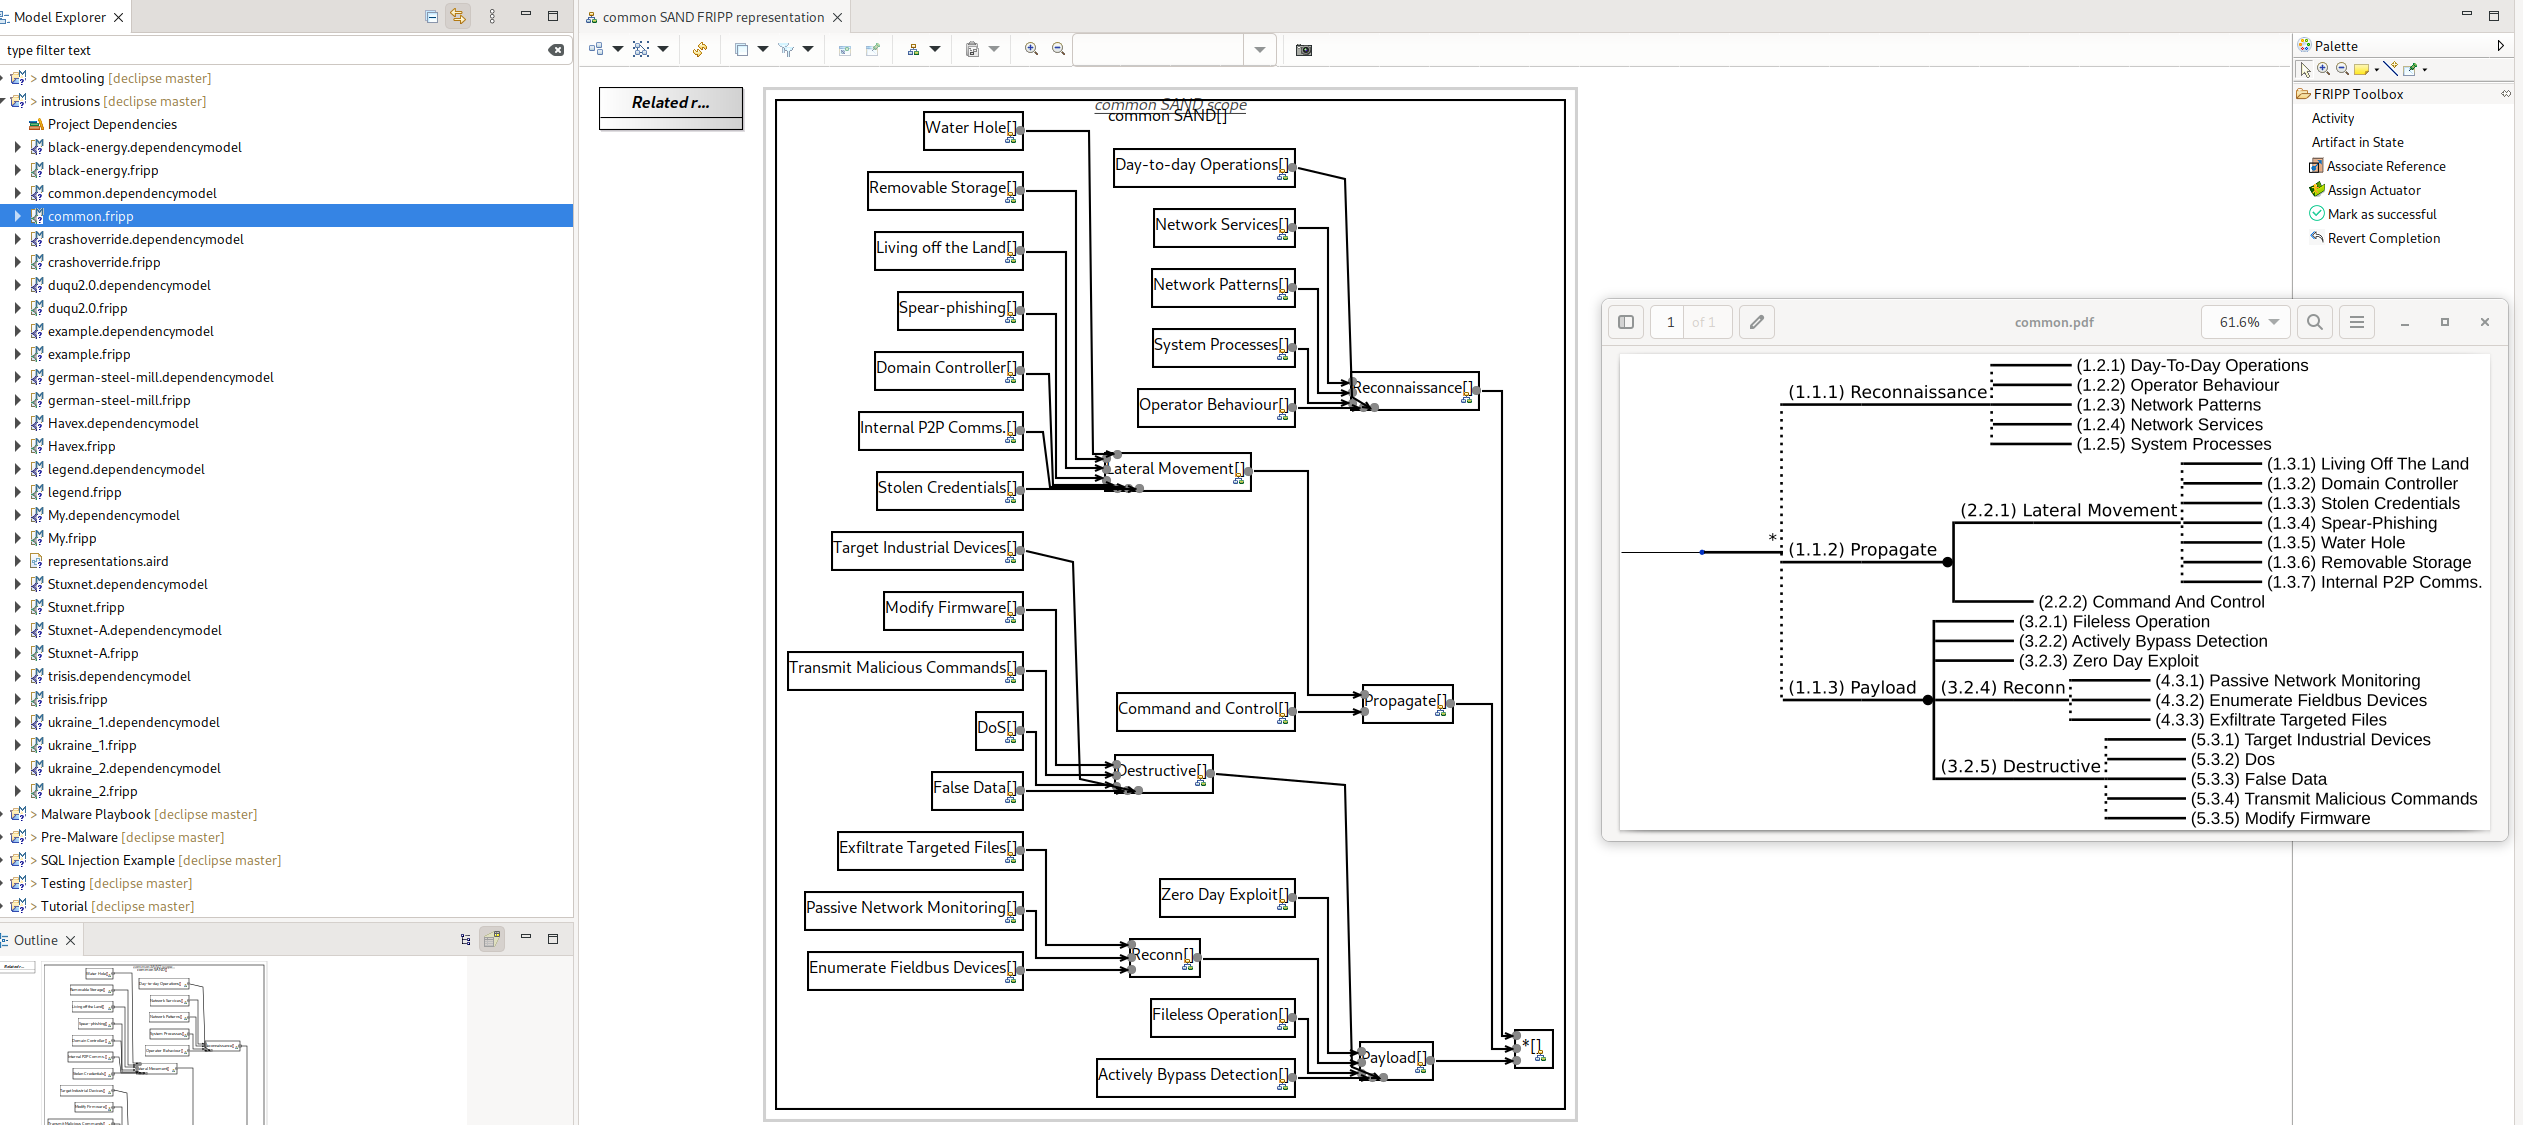The image size is (2523, 1125).
Task: Close the Model Explorer tab
Action: pos(118,17)
